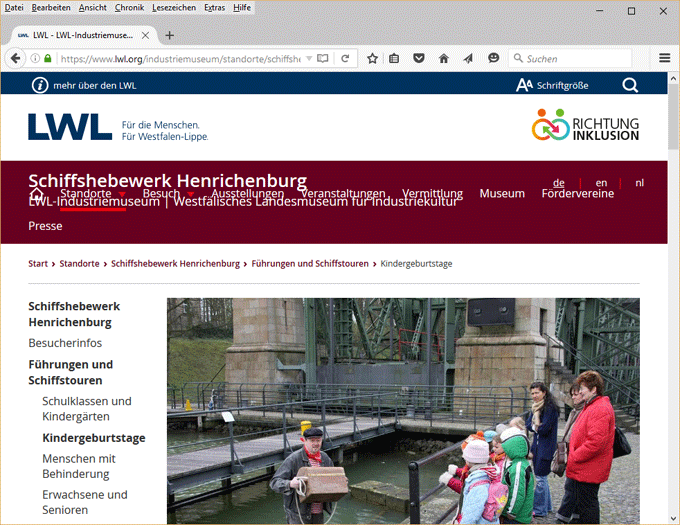Click Standorte in the breadcrumb
The width and height of the screenshot is (680, 525).
tap(79, 264)
